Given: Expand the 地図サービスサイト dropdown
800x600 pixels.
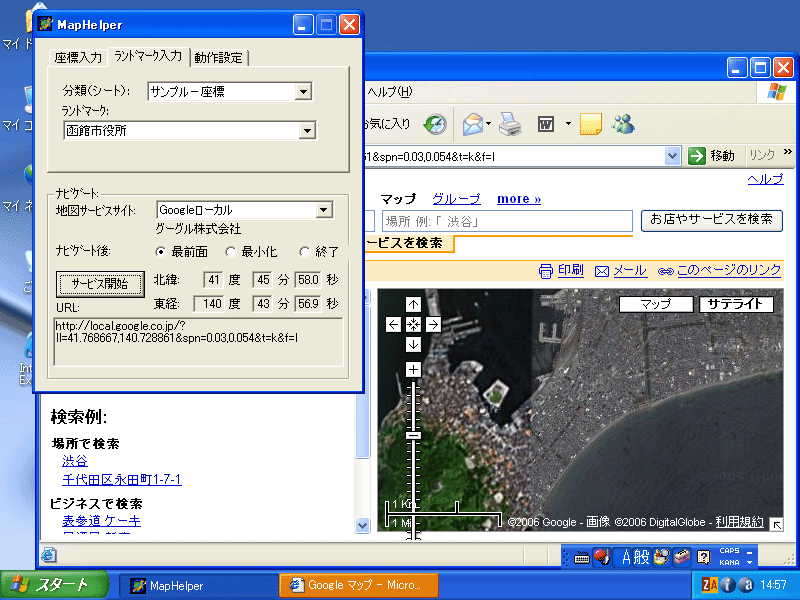Looking at the screenshot, I should click(323, 210).
